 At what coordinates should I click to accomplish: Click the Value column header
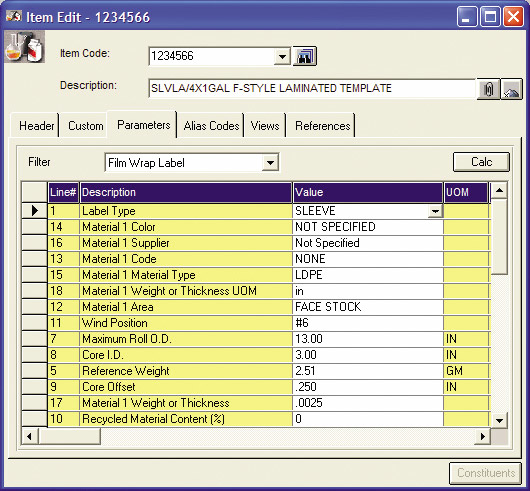point(368,192)
